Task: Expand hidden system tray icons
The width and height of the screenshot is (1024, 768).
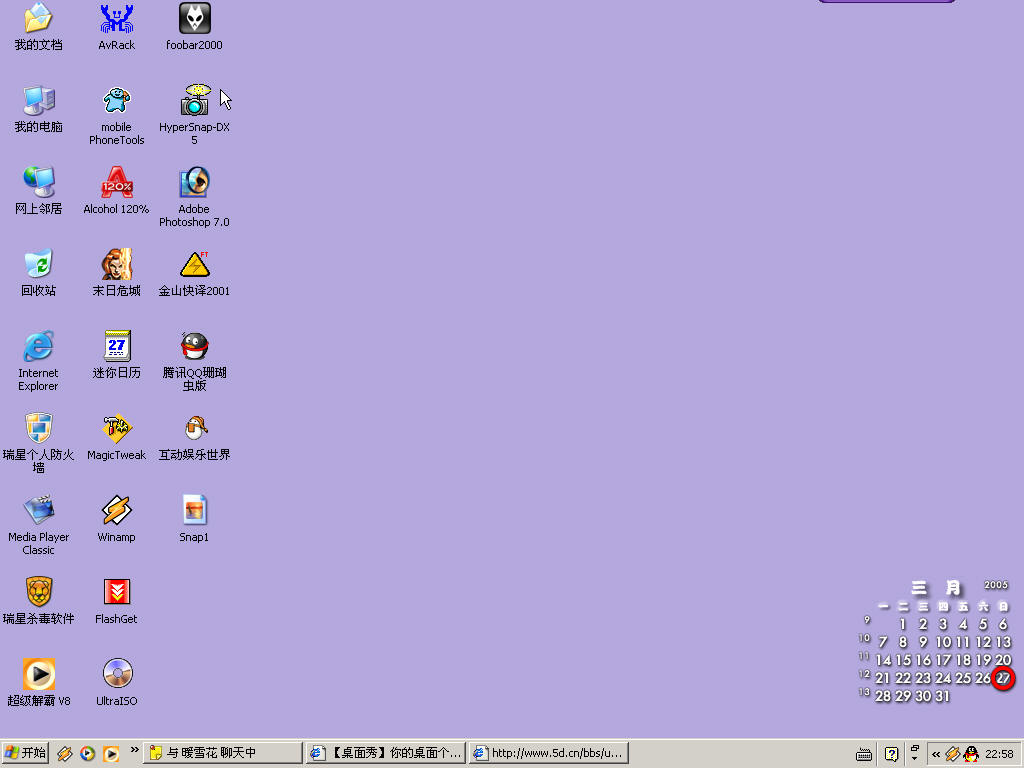Action: click(x=936, y=754)
